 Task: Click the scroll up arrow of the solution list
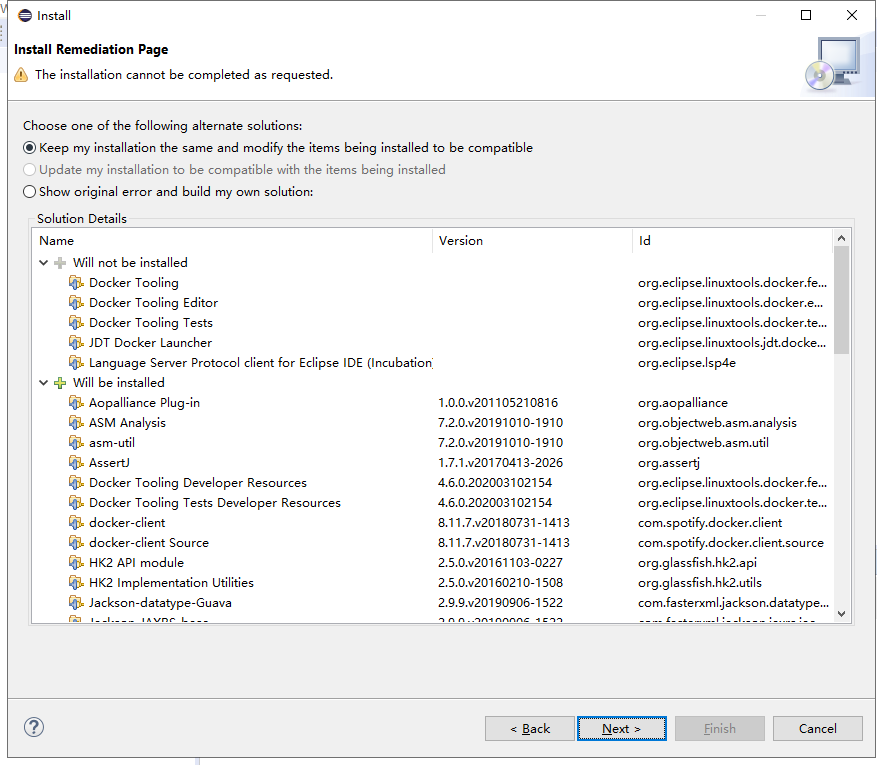point(841,238)
